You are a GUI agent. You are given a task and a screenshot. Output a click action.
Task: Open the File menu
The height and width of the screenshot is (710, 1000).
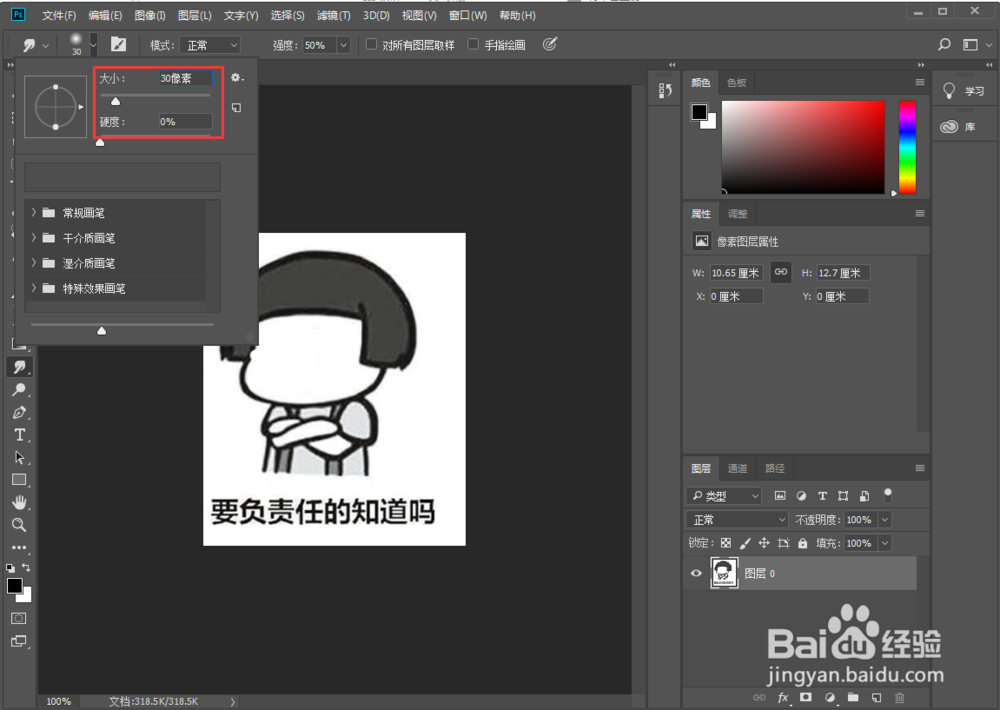coord(59,15)
